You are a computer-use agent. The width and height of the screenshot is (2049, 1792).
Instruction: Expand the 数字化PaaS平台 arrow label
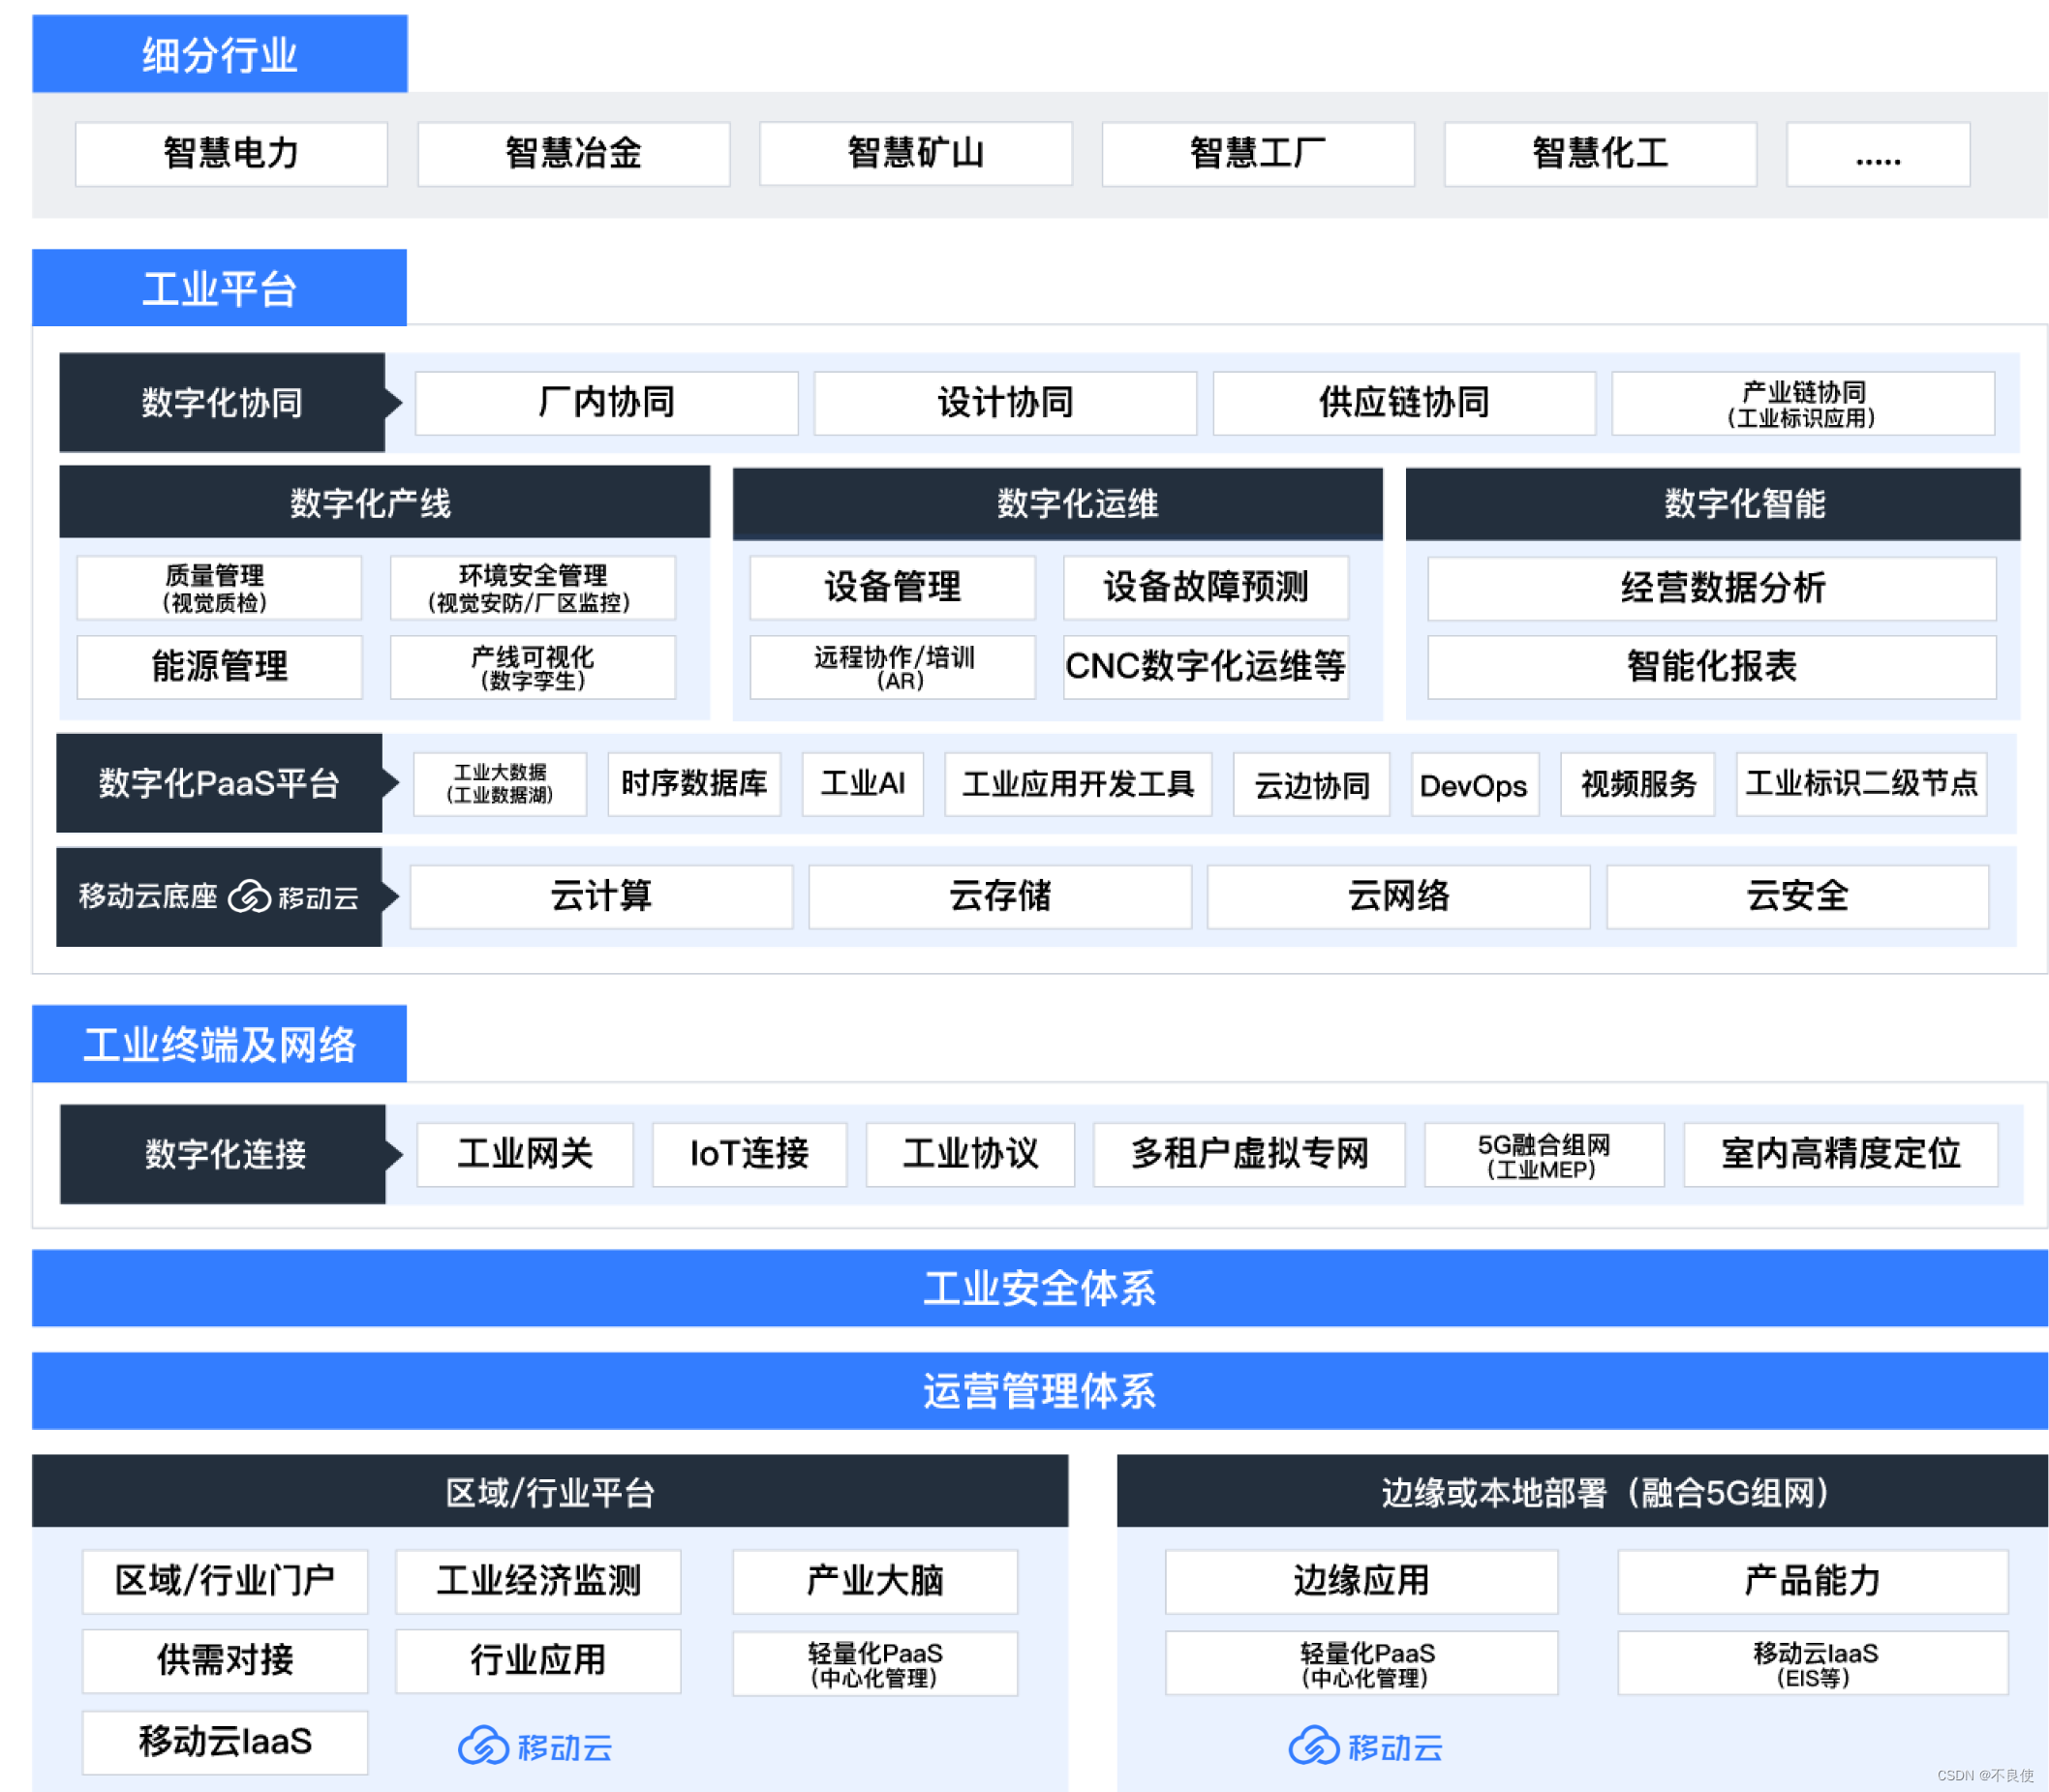pos(219,783)
